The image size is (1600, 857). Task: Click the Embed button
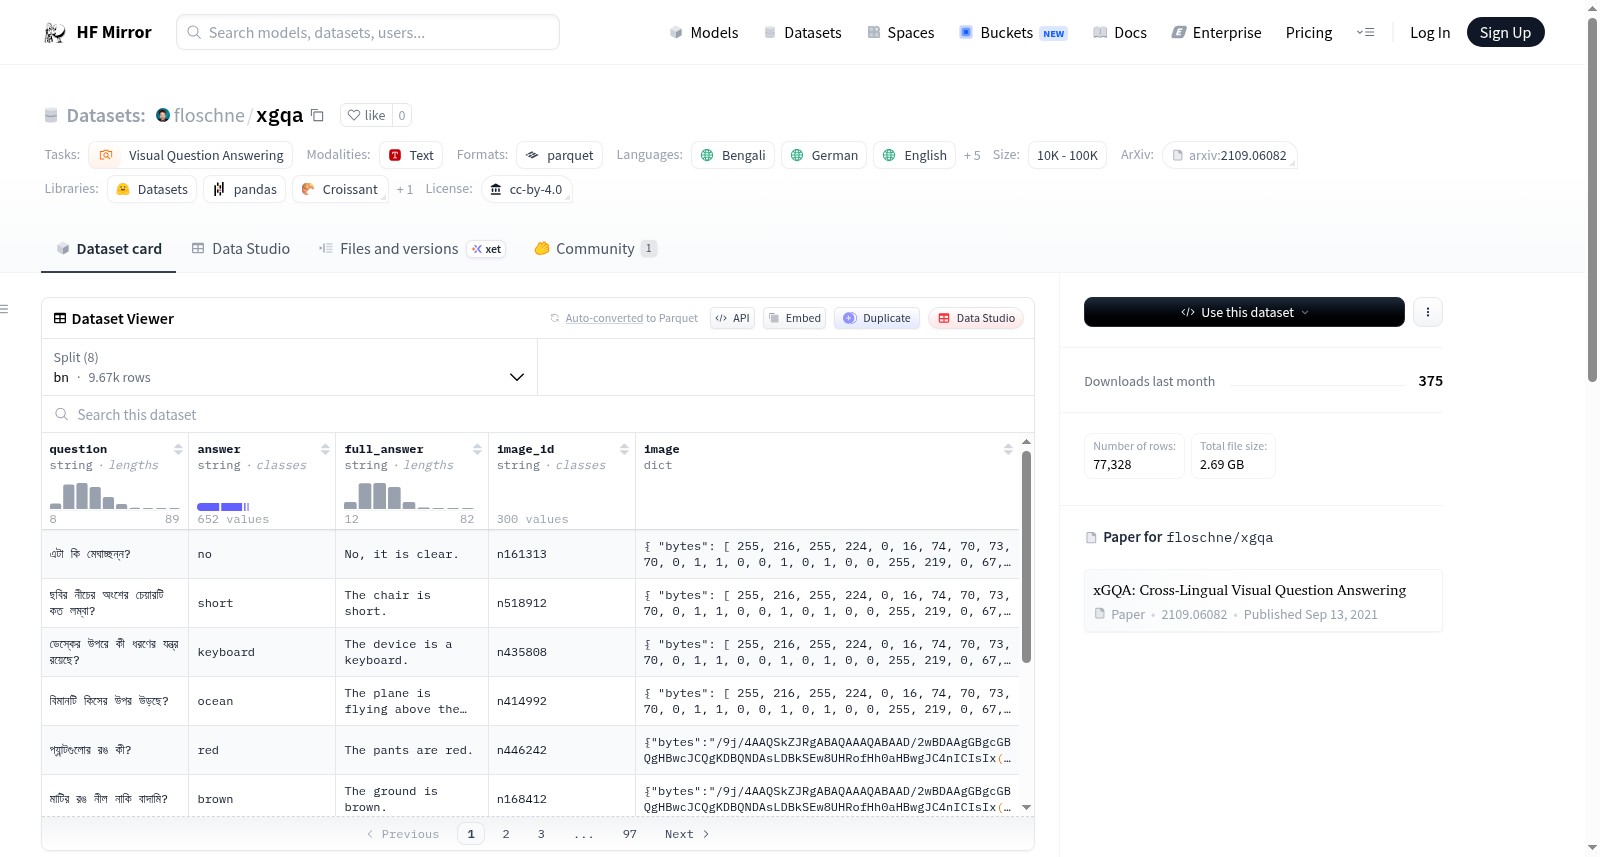coord(794,318)
